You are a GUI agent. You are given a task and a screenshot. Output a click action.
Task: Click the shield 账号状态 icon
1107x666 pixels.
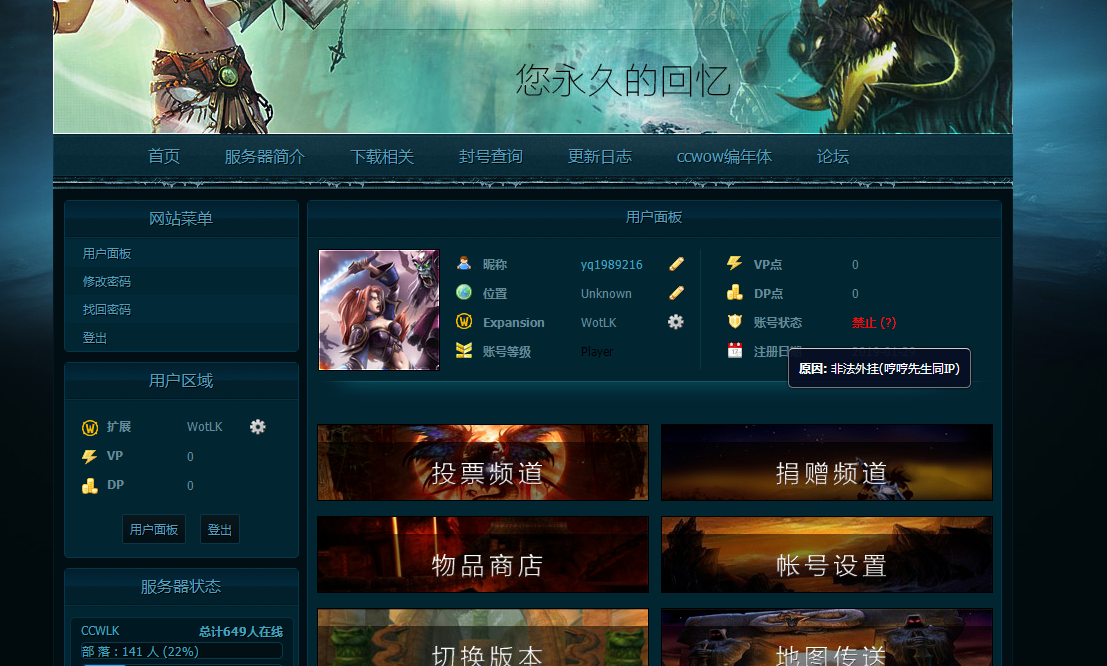(x=735, y=322)
